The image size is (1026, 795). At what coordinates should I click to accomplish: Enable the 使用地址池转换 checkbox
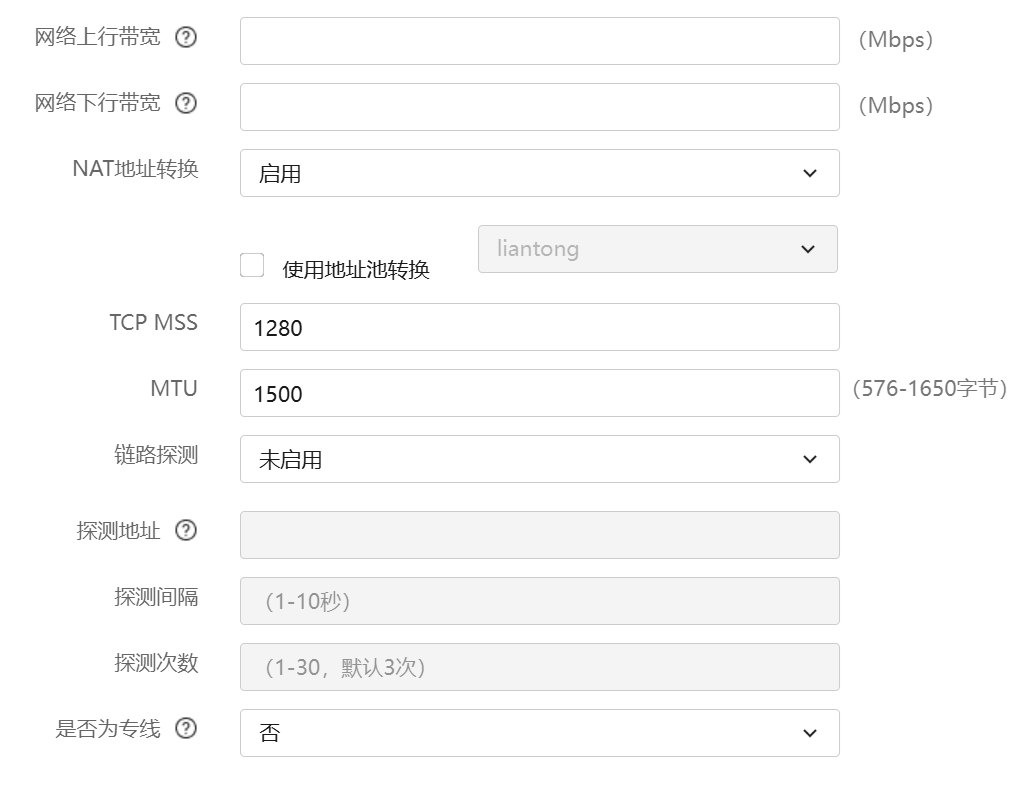tap(252, 265)
